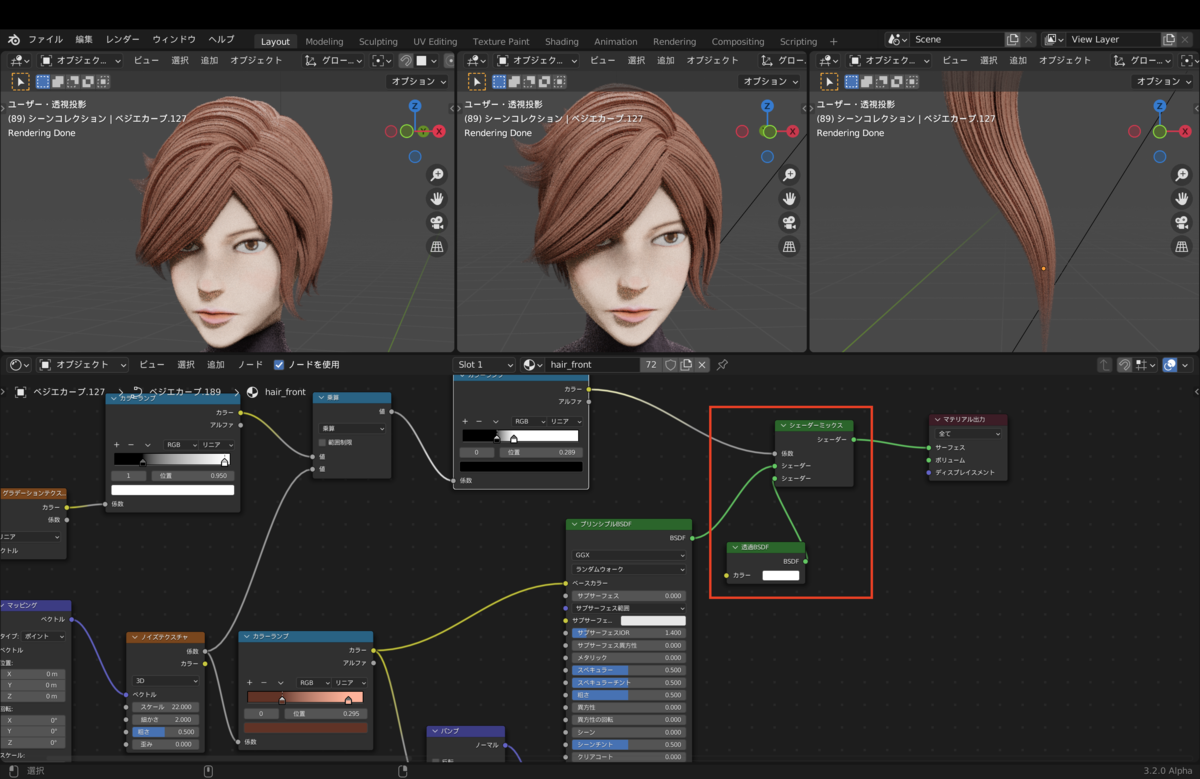Open Slot 1 material slot dropdown
Image resolution: width=1200 pixels, height=779 pixels.
tap(485, 365)
